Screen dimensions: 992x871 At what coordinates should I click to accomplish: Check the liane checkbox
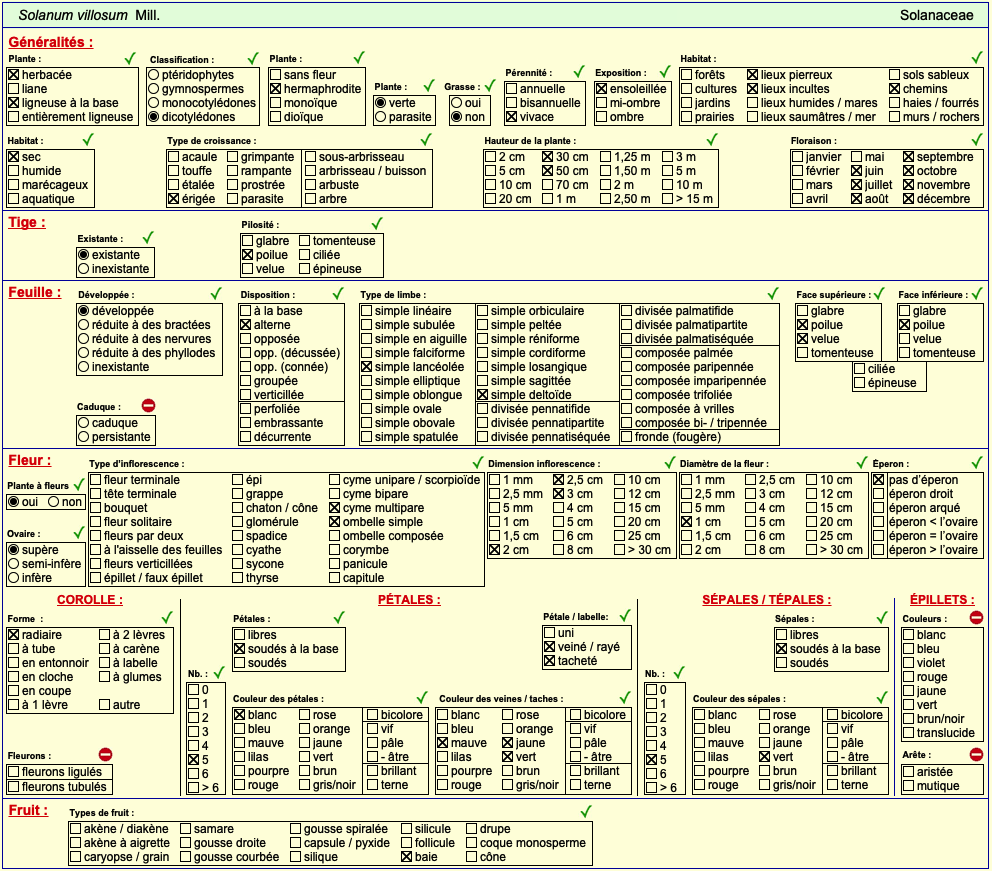tap(13, 89)
